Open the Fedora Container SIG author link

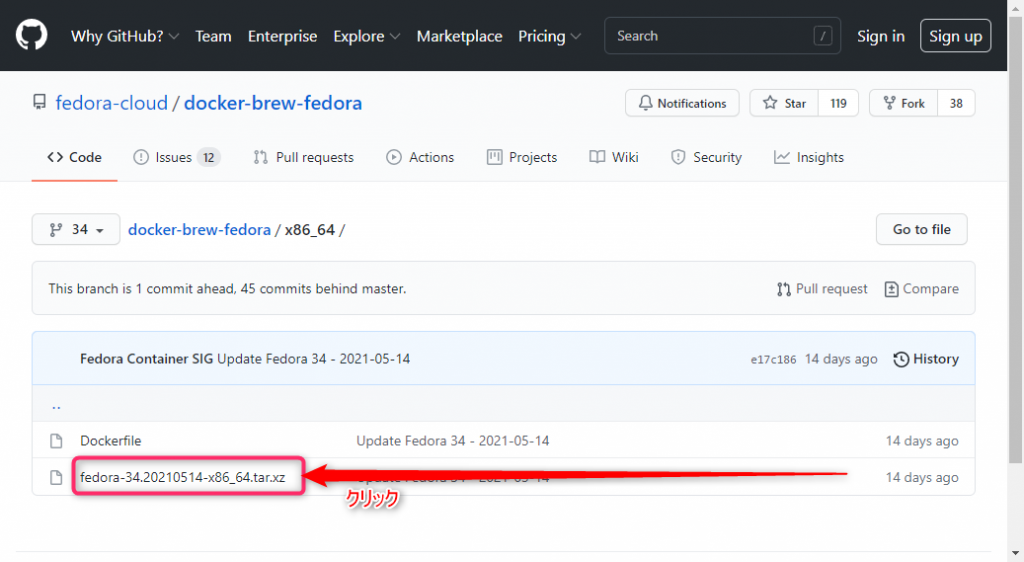pyautogui.click(x=146, y=358)
